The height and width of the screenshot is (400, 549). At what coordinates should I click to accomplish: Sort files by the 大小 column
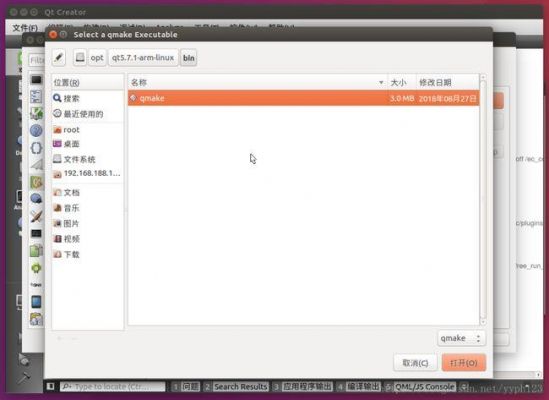point(402,82)
